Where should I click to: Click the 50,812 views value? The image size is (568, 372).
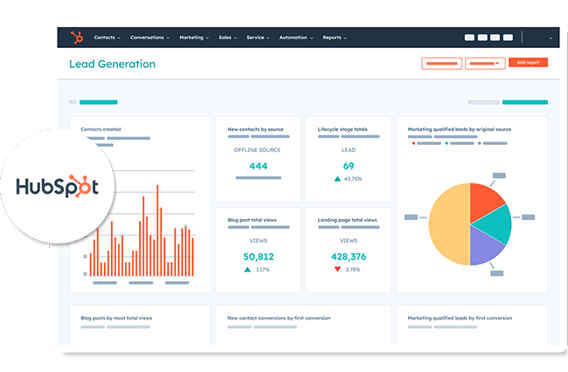[x=258, y=256]
